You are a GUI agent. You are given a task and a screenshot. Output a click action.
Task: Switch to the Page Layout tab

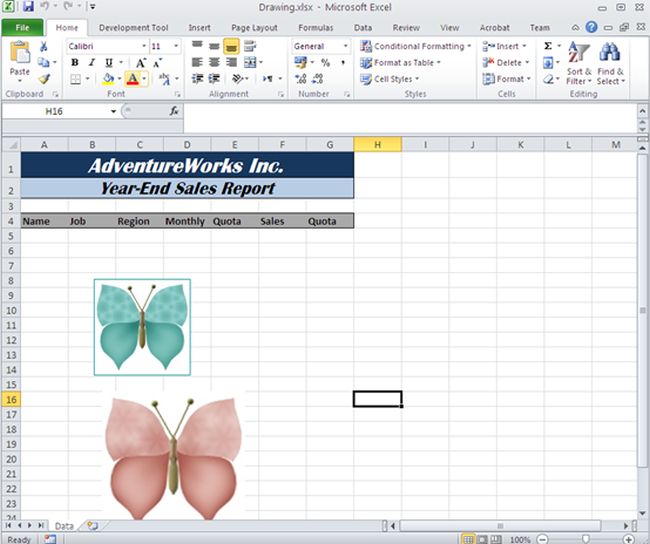[x=254, y=28]
